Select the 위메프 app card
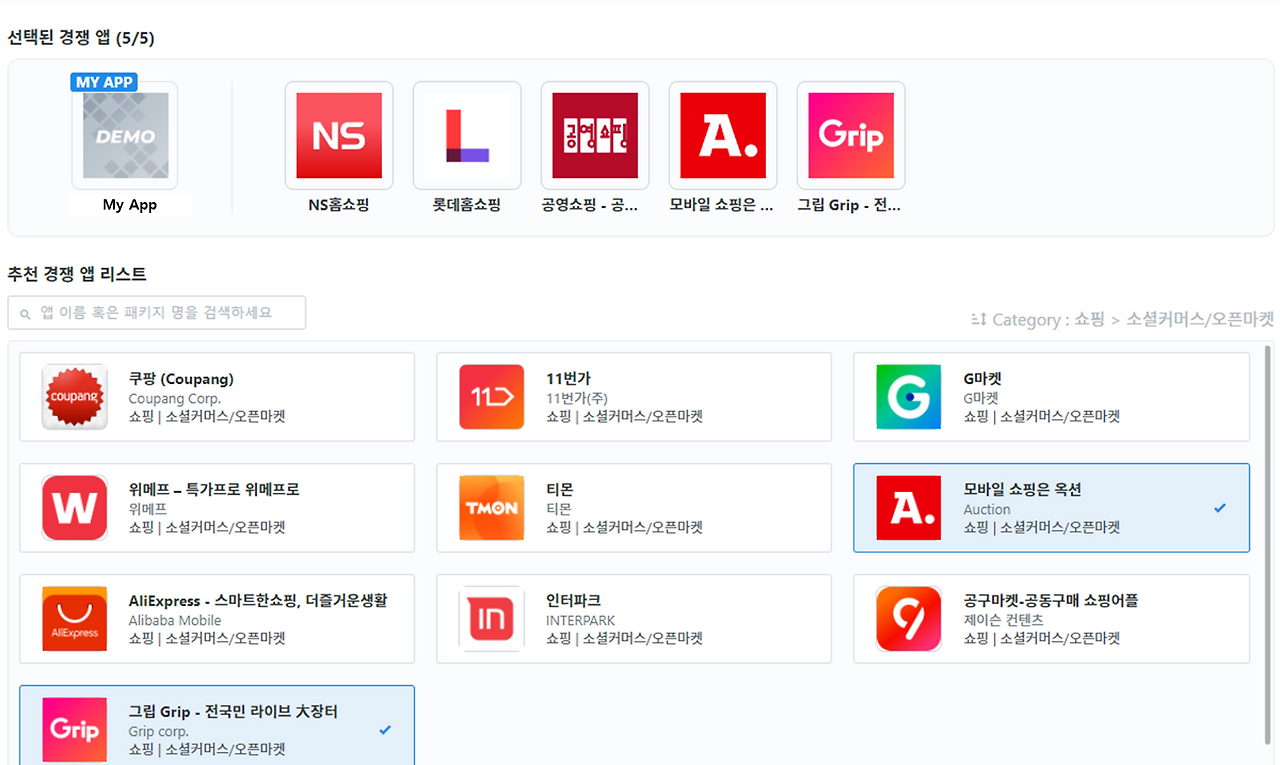 coord(217,508)
